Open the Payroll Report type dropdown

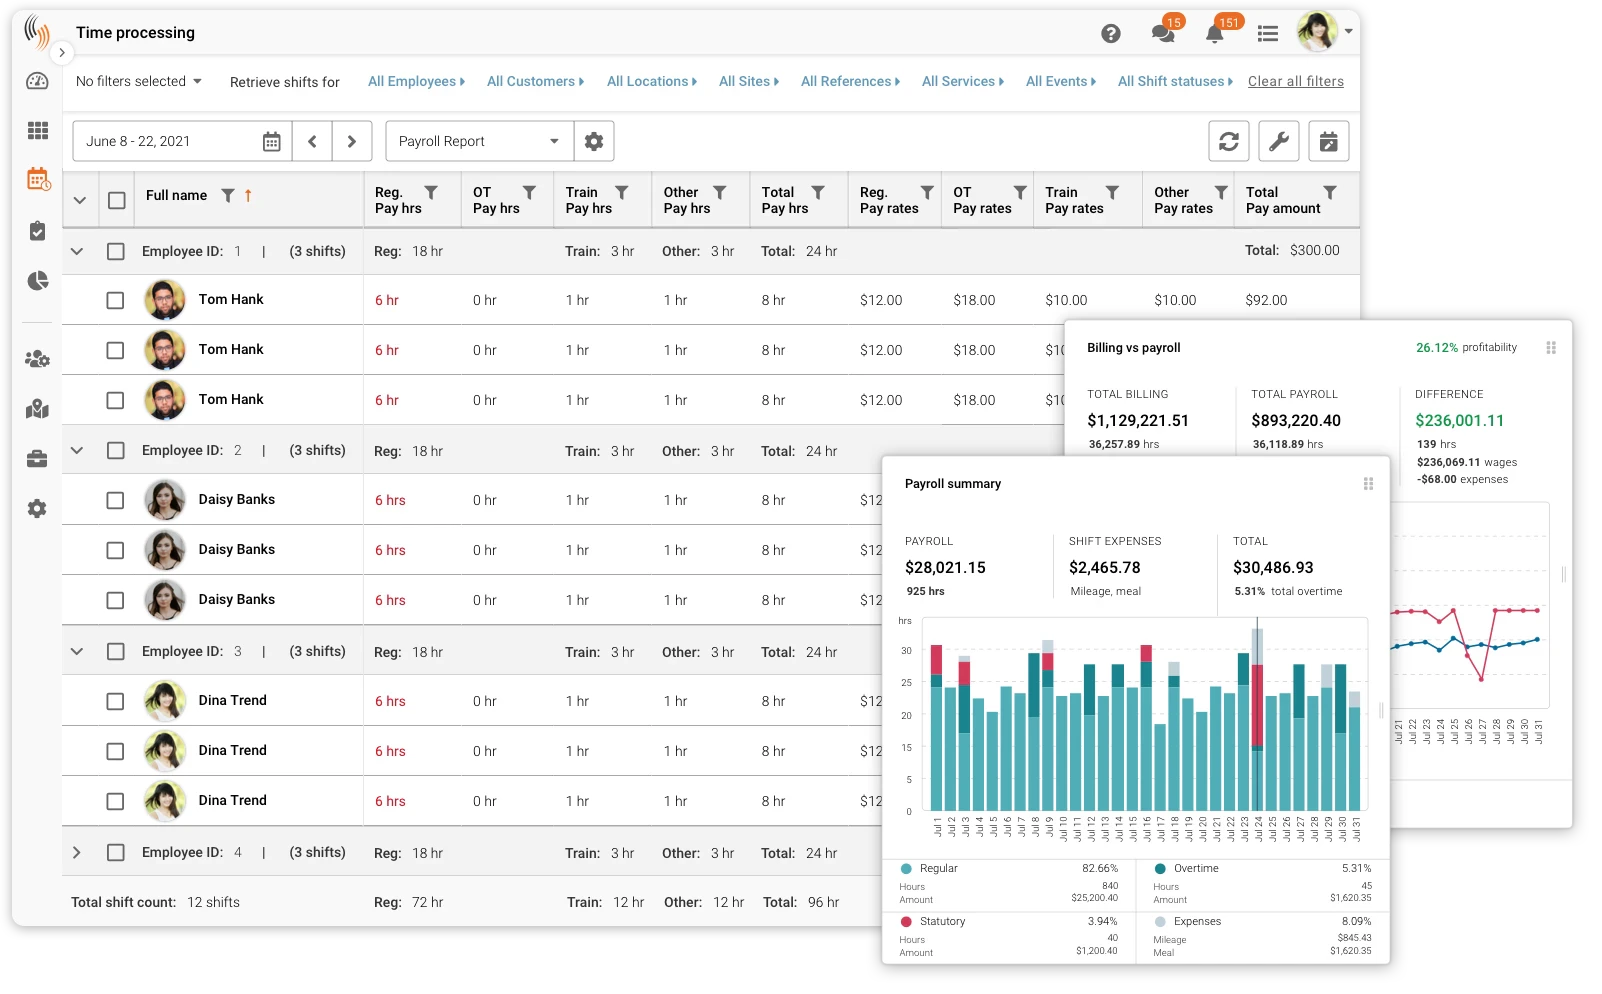(478, 141)
